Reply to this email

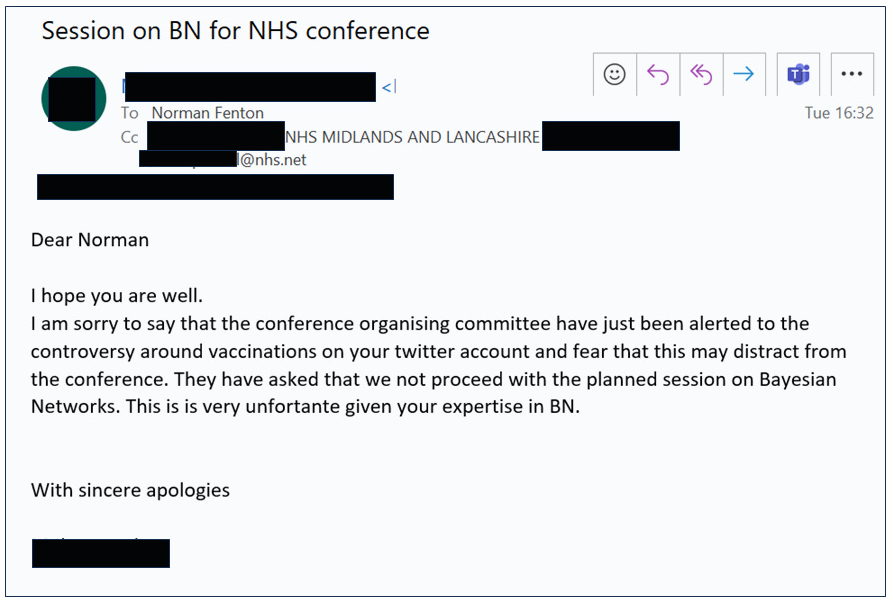658,74
